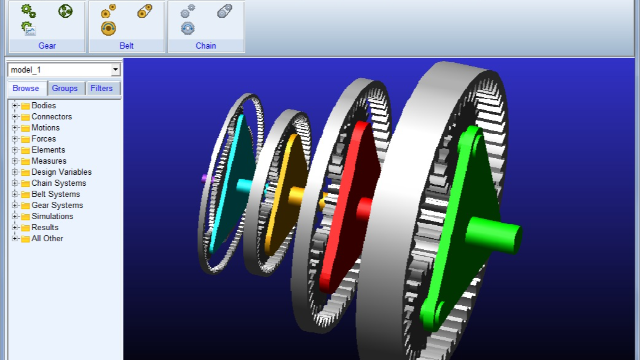This screenshot has height=360, width=640.
Task: Expand the Design Variables folder
Action: pos(15,172)
